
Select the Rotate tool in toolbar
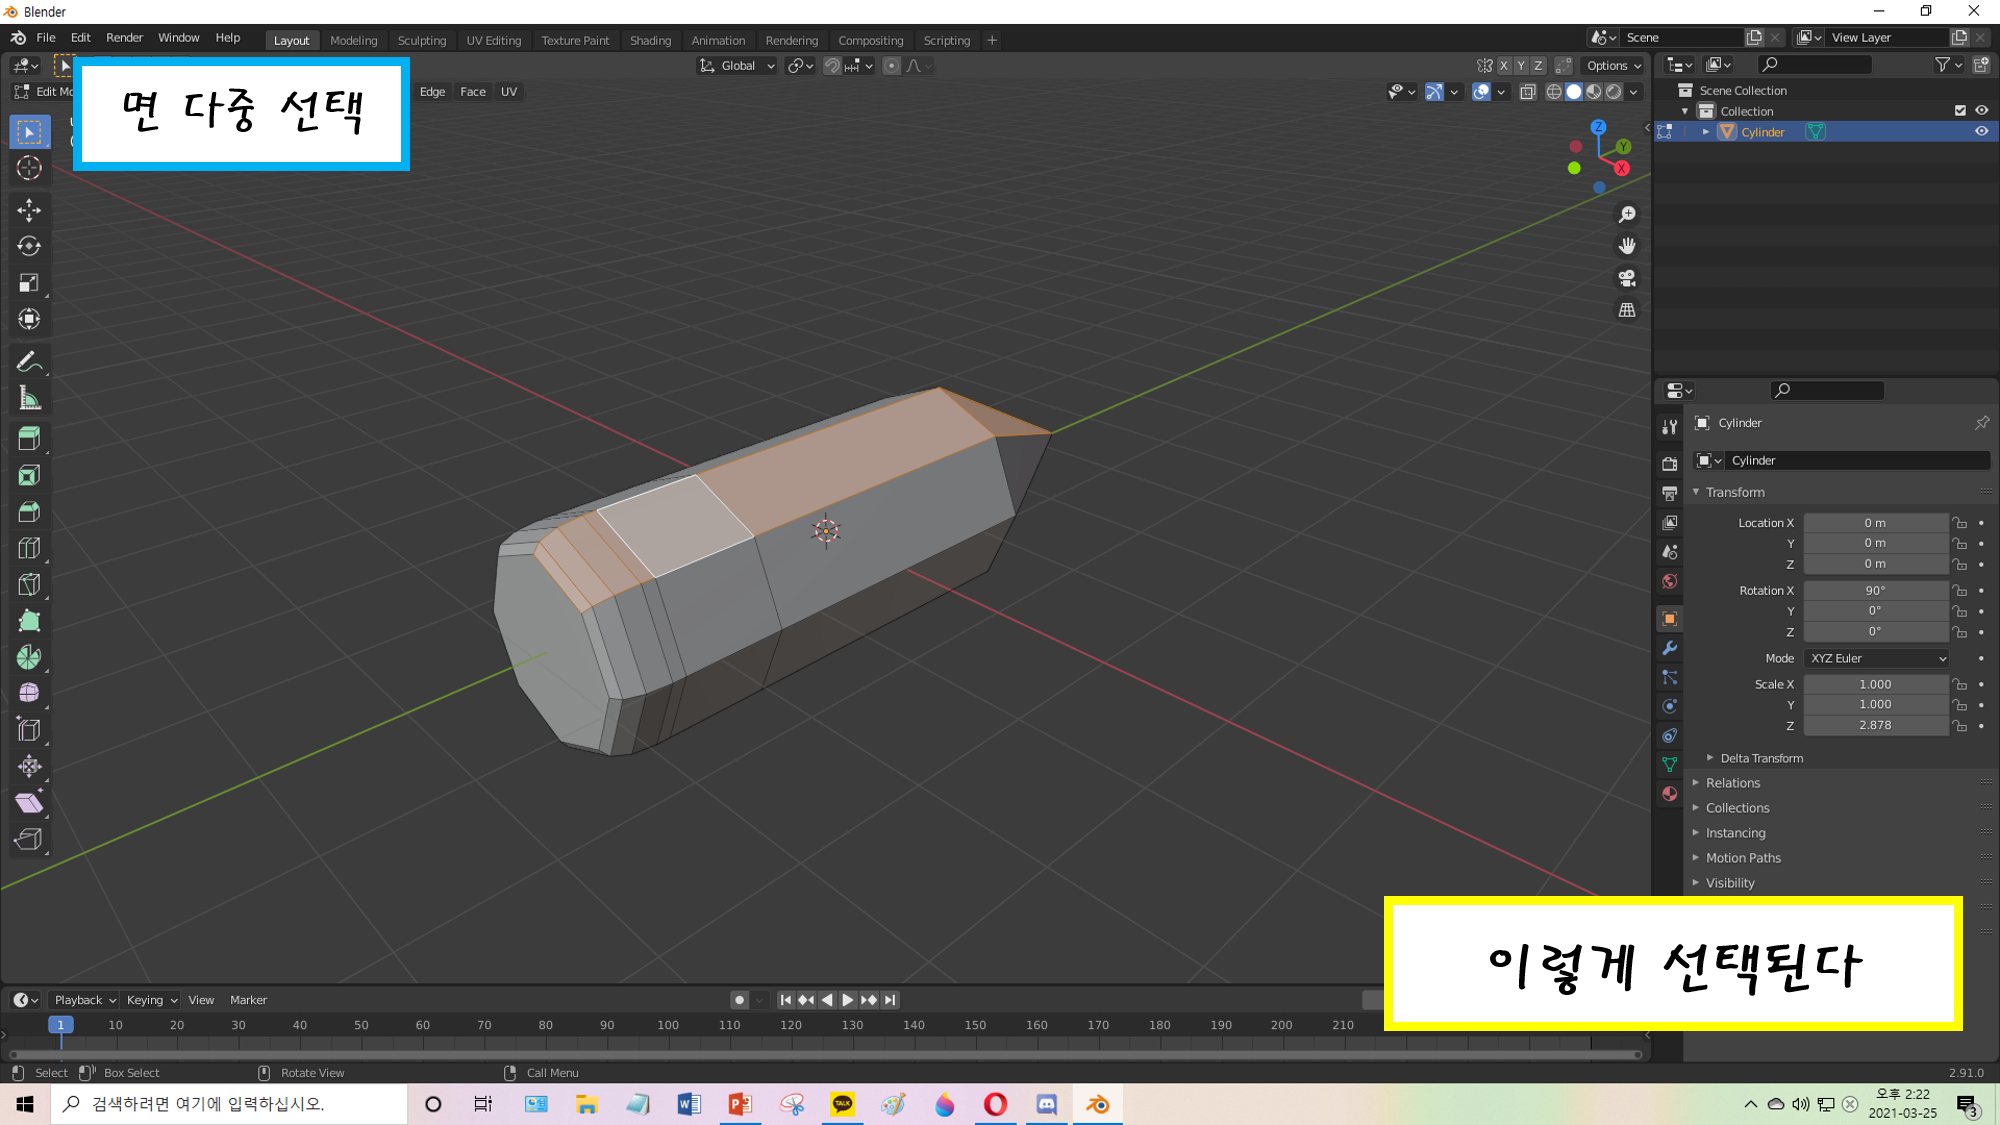[x=29, y=246]
